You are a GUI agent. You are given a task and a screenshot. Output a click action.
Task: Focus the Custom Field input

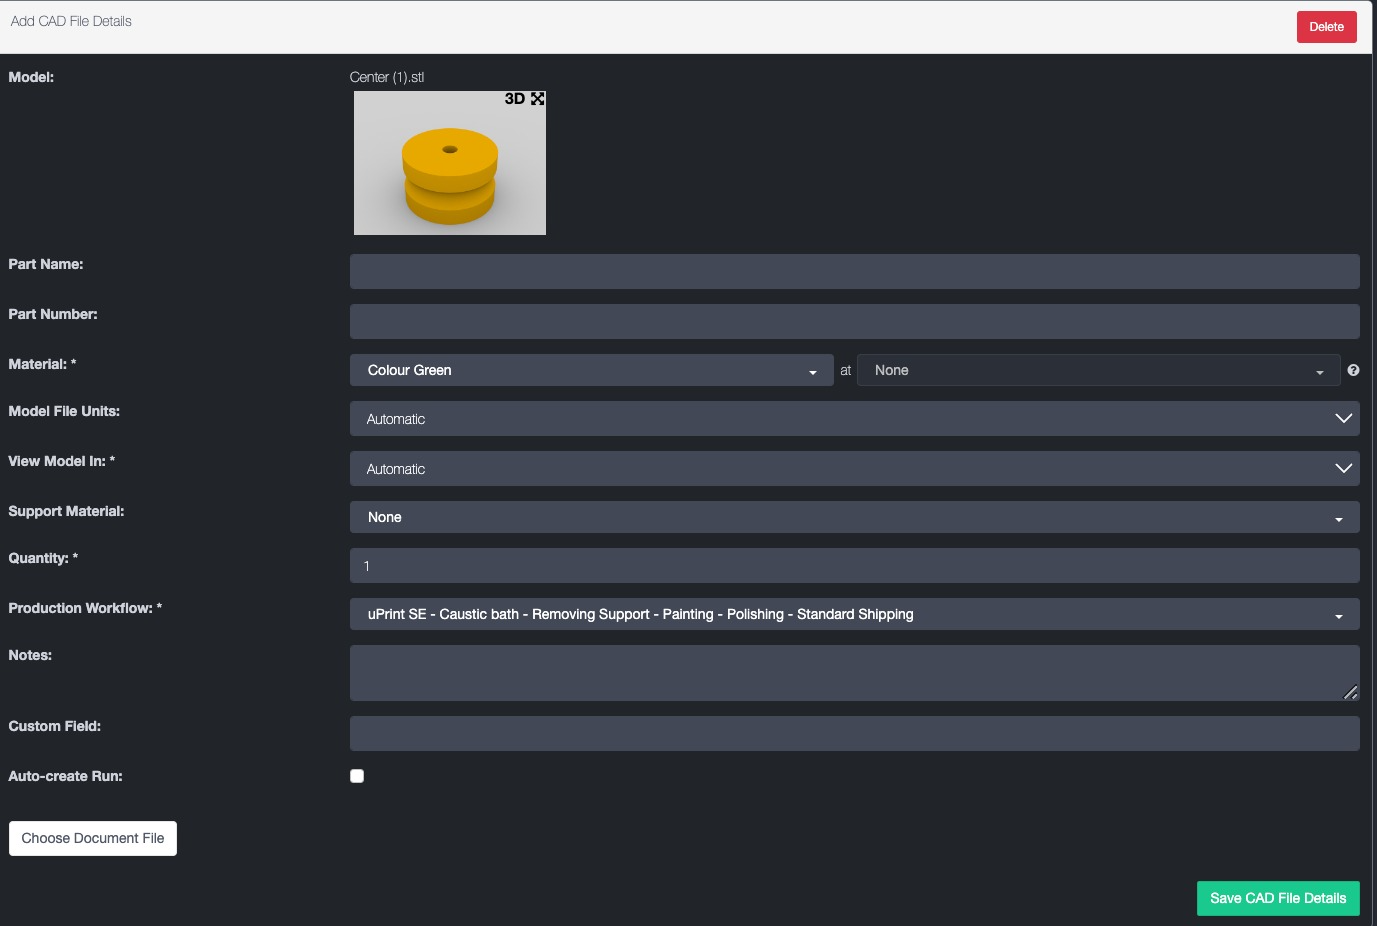[854, 734]
